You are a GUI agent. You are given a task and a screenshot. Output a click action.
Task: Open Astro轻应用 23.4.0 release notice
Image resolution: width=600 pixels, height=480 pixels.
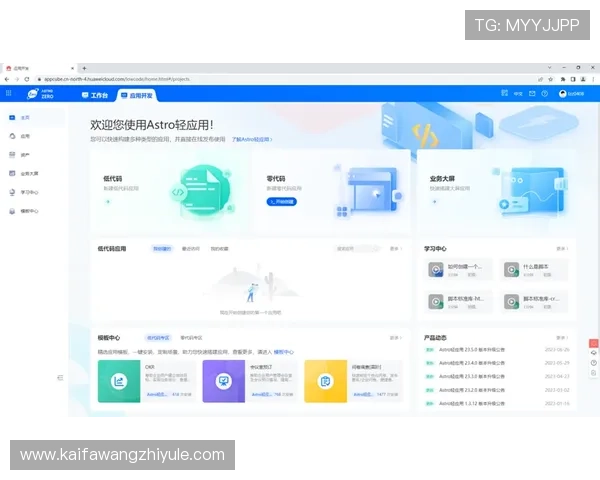click(x=472, y=363)
